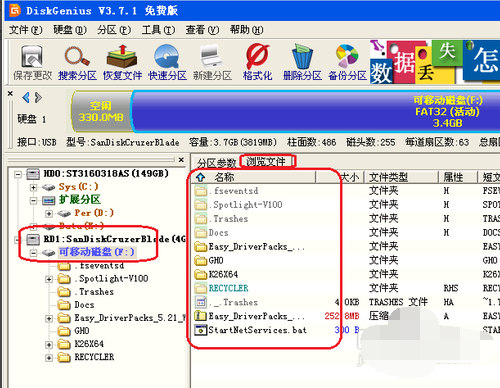Screen dimensions: 500x388
Task: Click the 恢复文件 toolbar icon
Action: coord(122,63)
